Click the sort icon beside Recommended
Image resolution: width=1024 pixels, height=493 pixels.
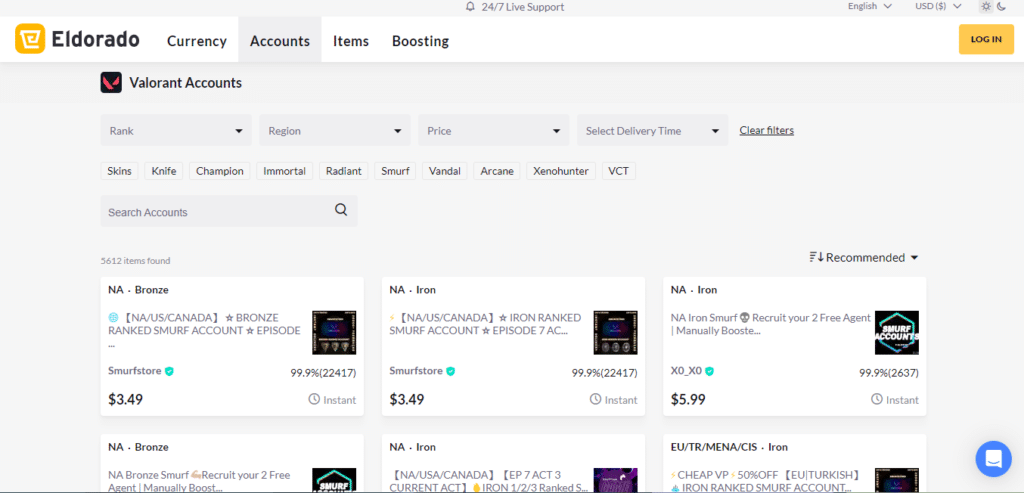(816, 257)
